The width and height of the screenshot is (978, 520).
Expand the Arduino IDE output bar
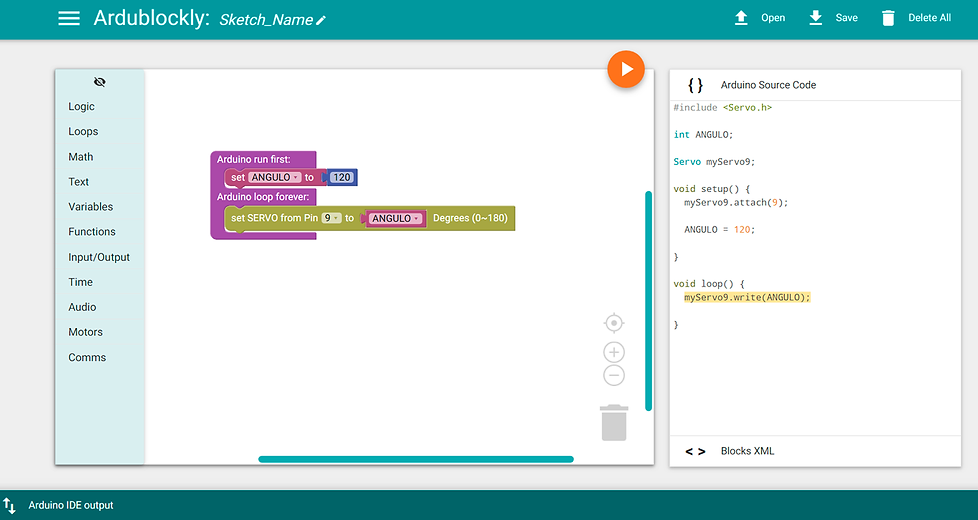click(489, 505)
